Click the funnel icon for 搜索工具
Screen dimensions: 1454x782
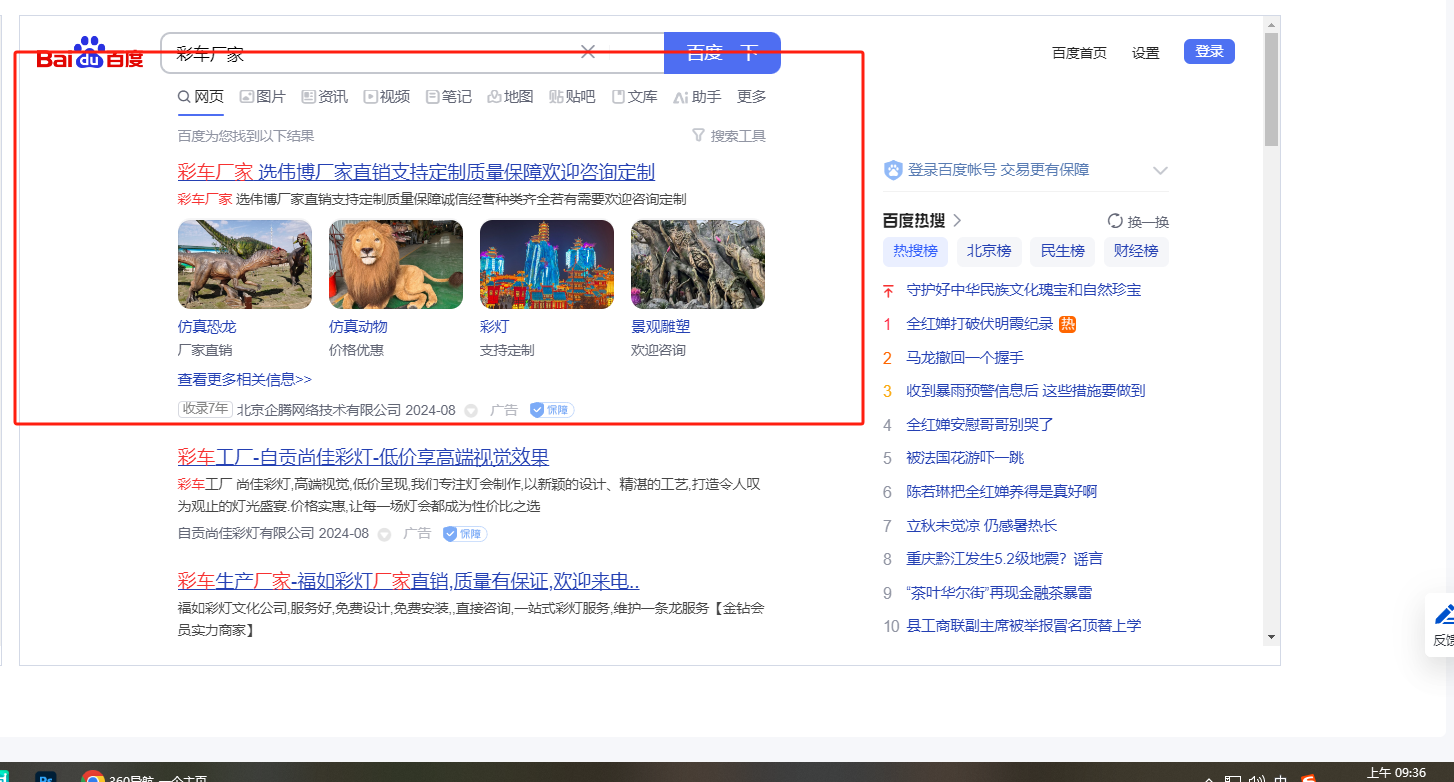click(x=698, y=136)
